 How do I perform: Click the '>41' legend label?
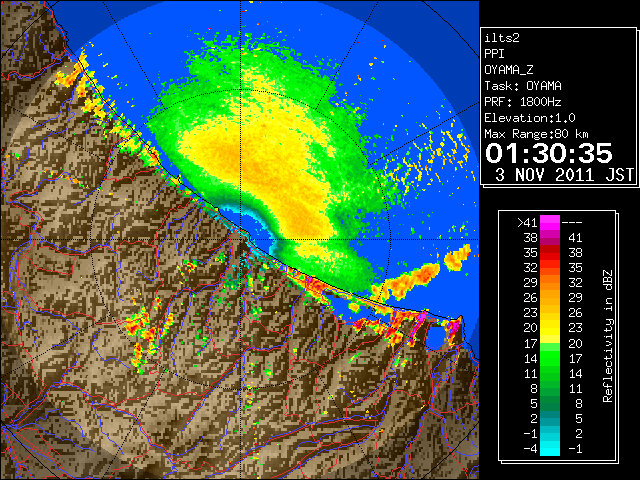tap(527, 223)
